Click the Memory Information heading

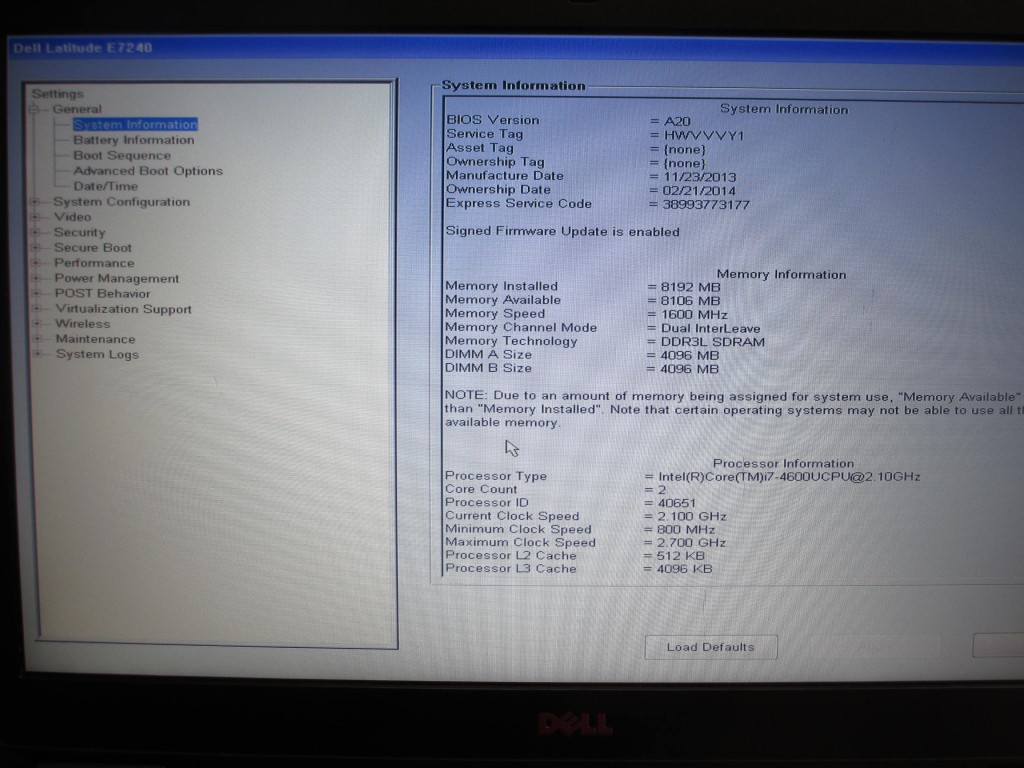(781, 275)
